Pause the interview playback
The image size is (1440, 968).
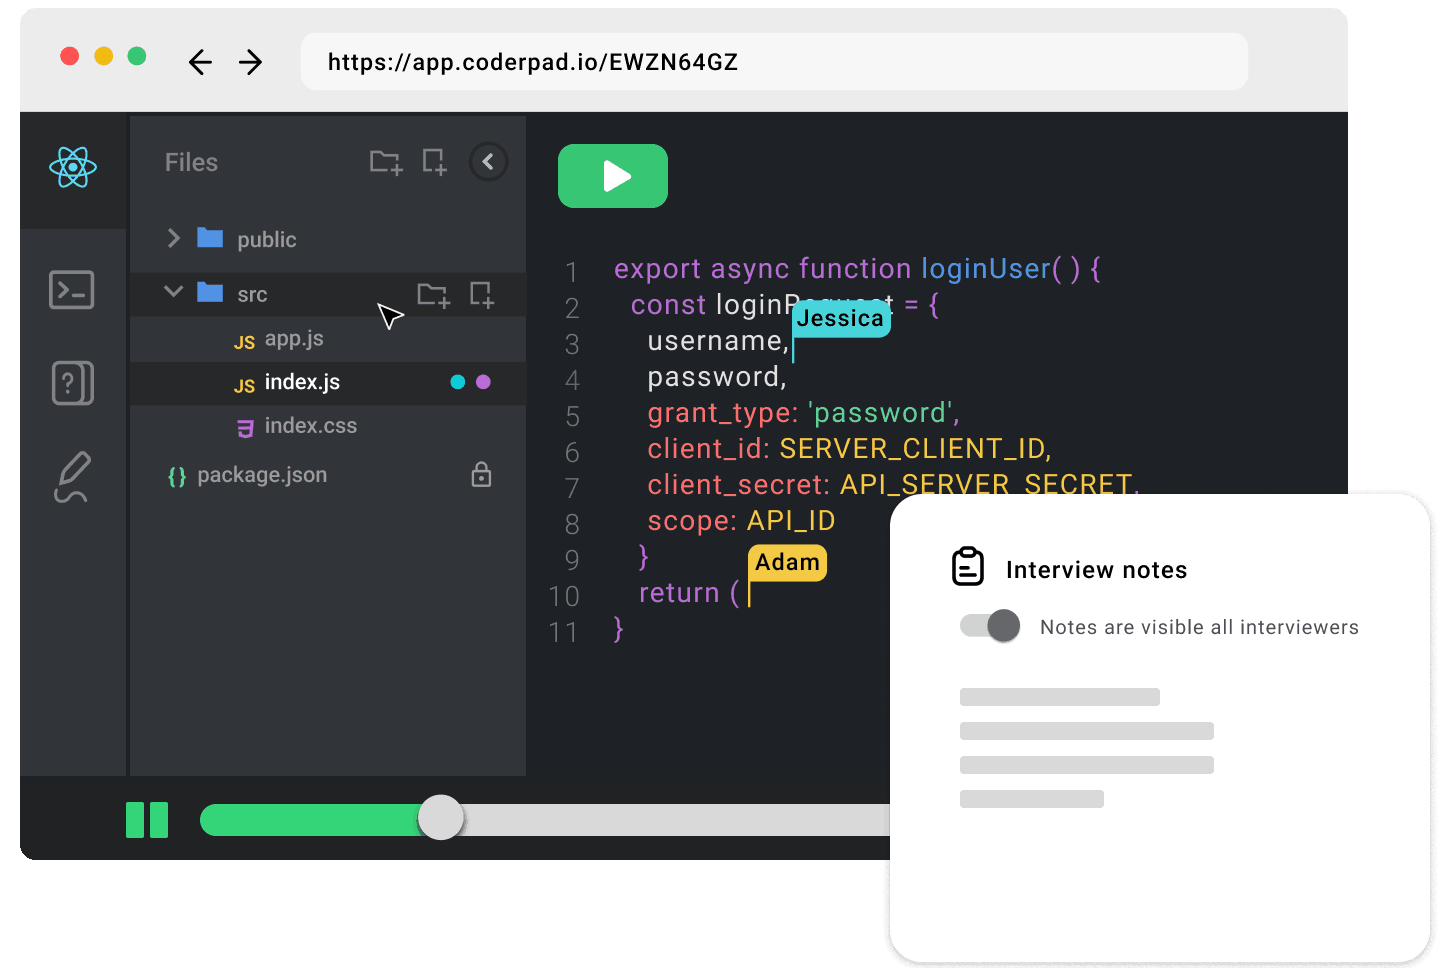pyautogui.click(x=147, y=820)
